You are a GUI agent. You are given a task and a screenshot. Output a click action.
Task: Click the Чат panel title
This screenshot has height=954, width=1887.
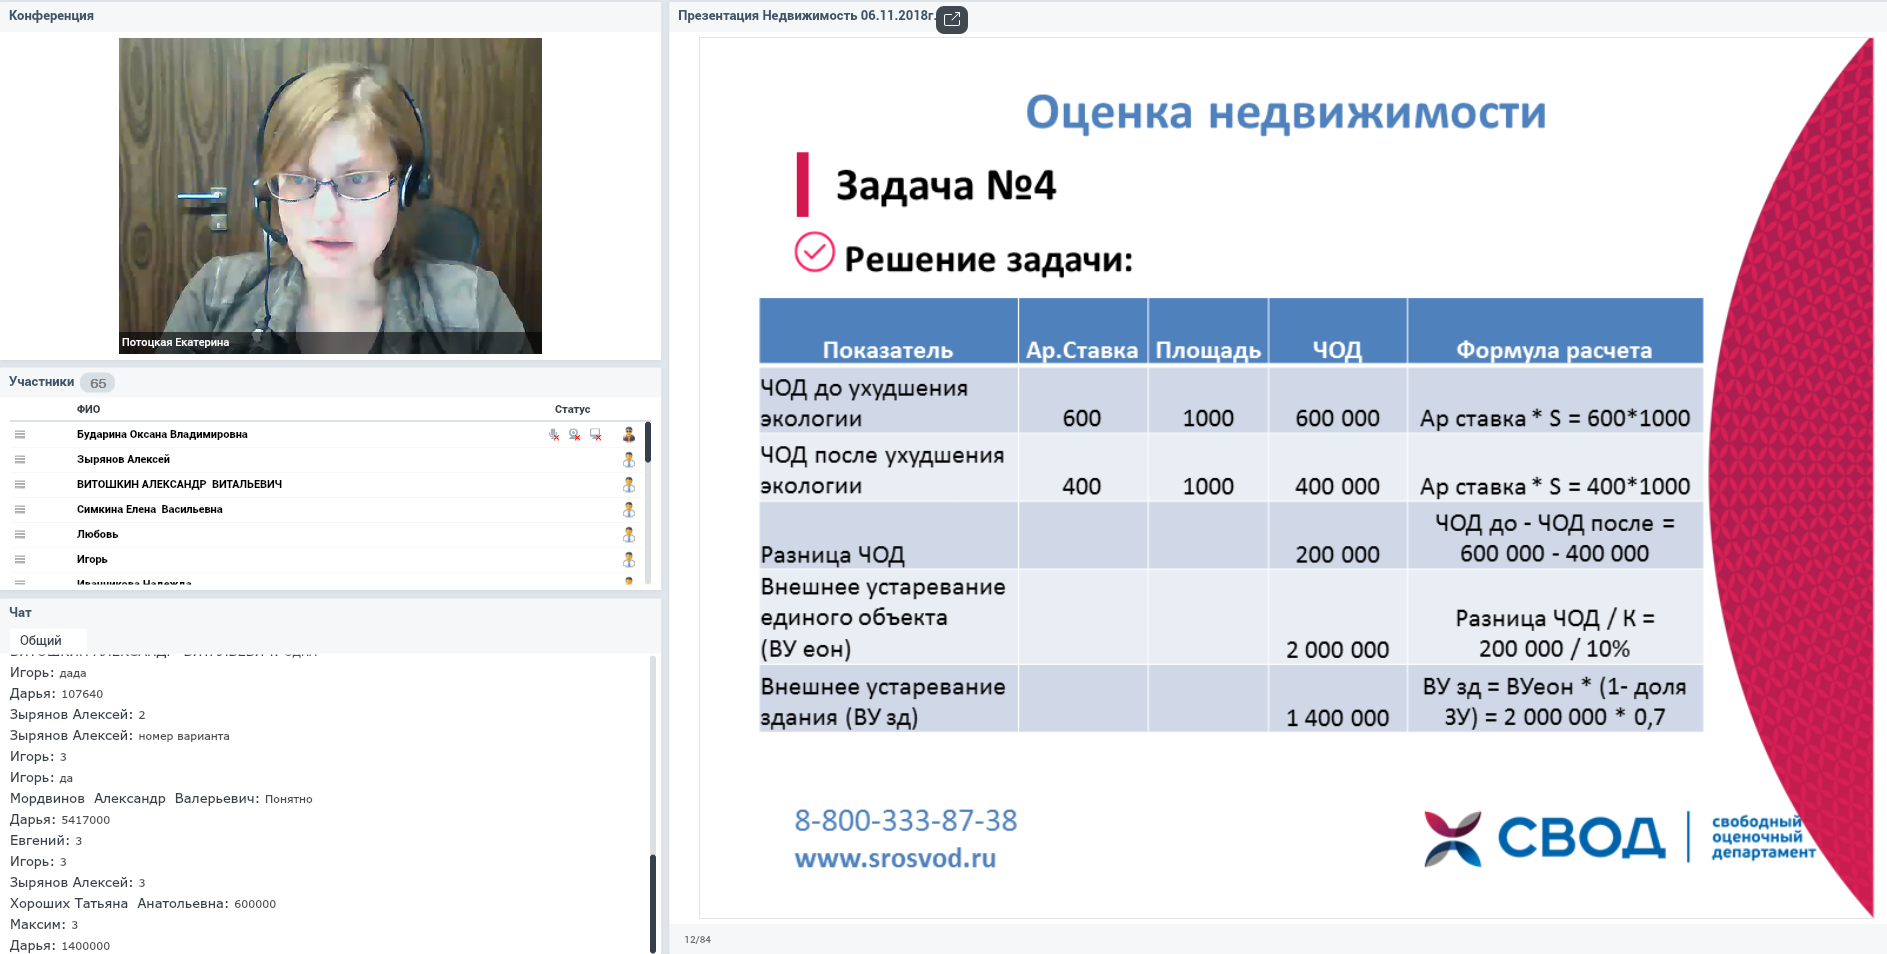20,612
